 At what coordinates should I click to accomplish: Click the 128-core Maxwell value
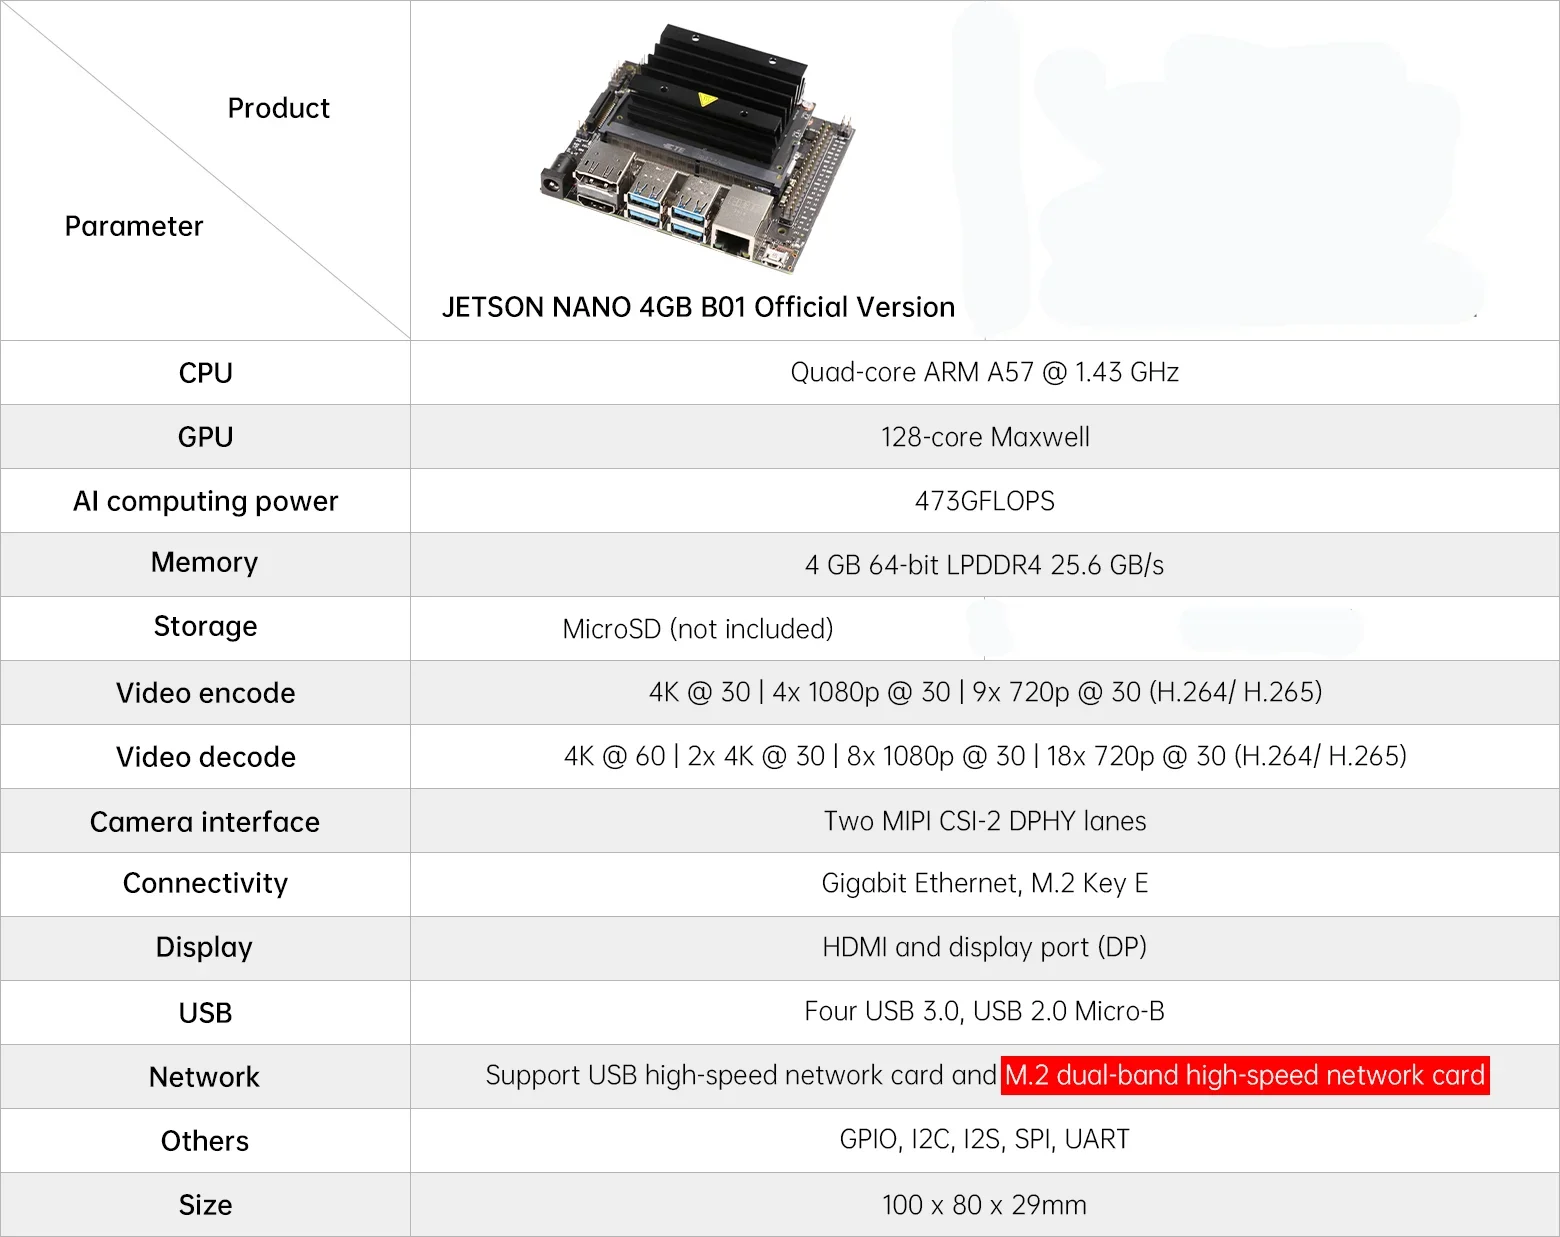984,437
